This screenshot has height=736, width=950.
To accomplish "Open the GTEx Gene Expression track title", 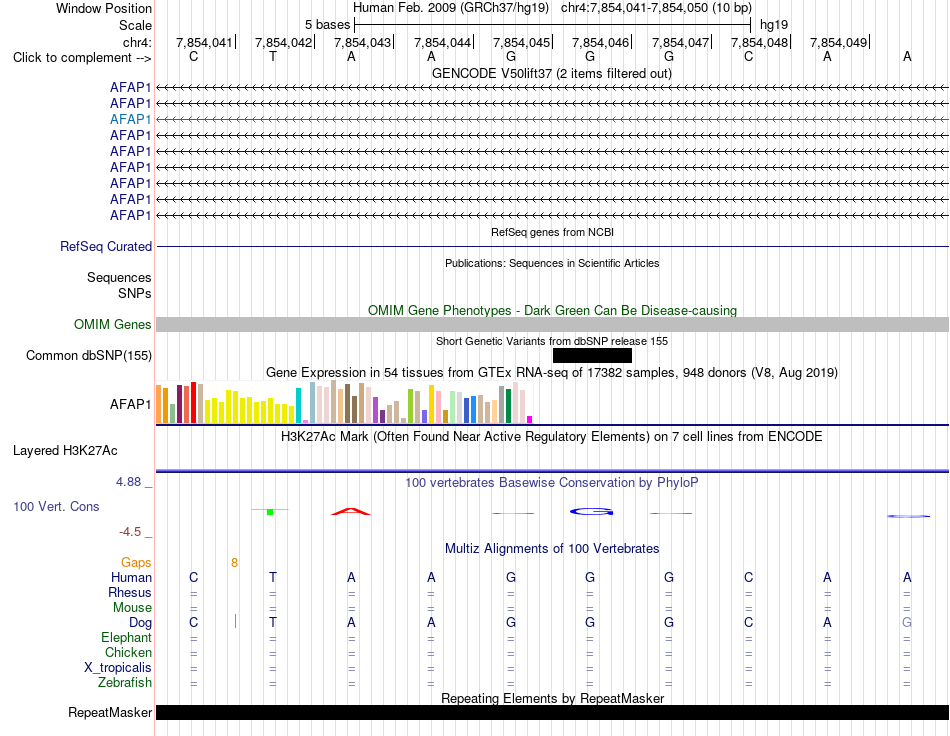I will point(551,373).
